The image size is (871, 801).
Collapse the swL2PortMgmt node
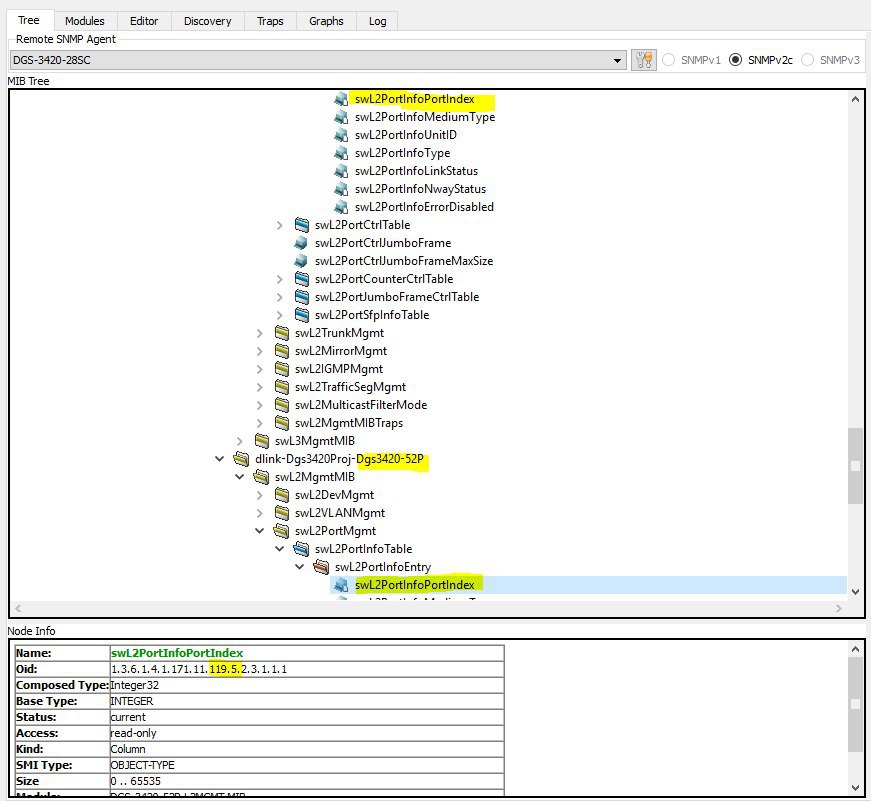point(259,531)
